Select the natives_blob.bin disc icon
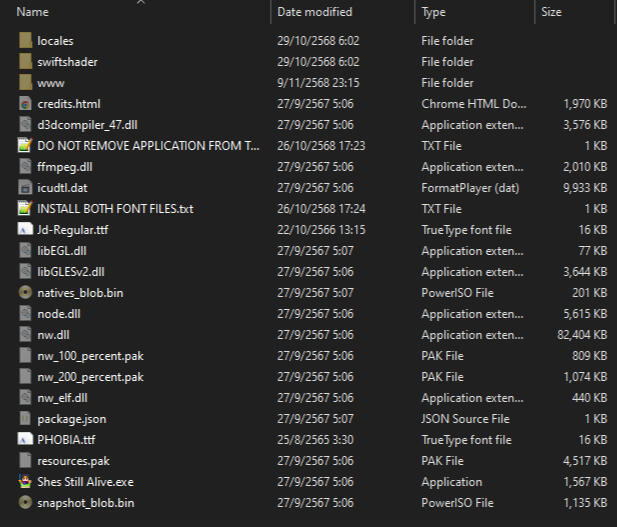The height and width of the screenshot is (527, 617). (x=25, y=293)
